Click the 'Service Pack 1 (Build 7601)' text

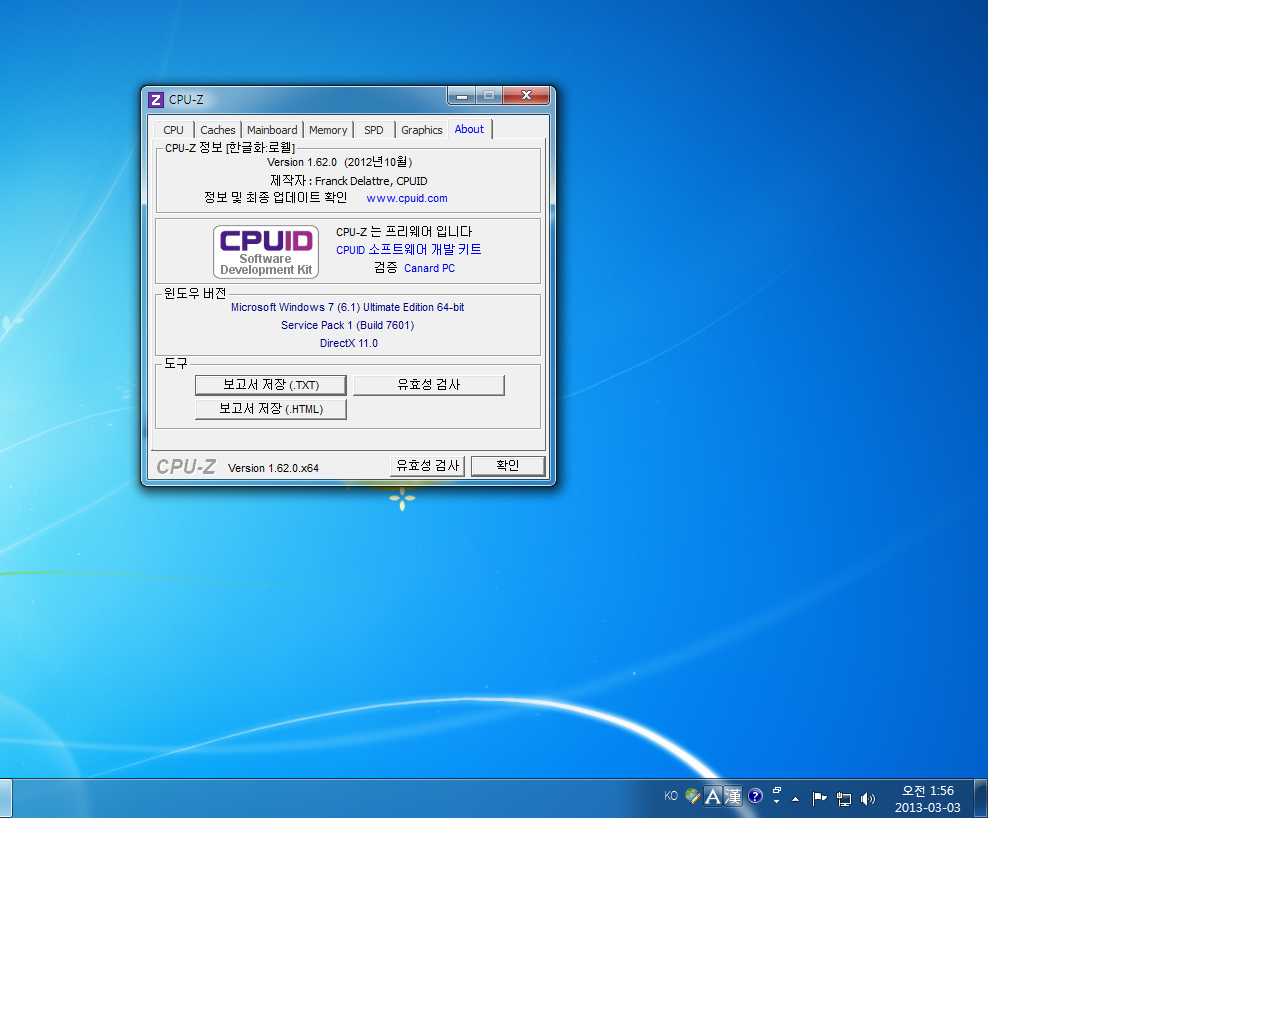click(347, 325)
